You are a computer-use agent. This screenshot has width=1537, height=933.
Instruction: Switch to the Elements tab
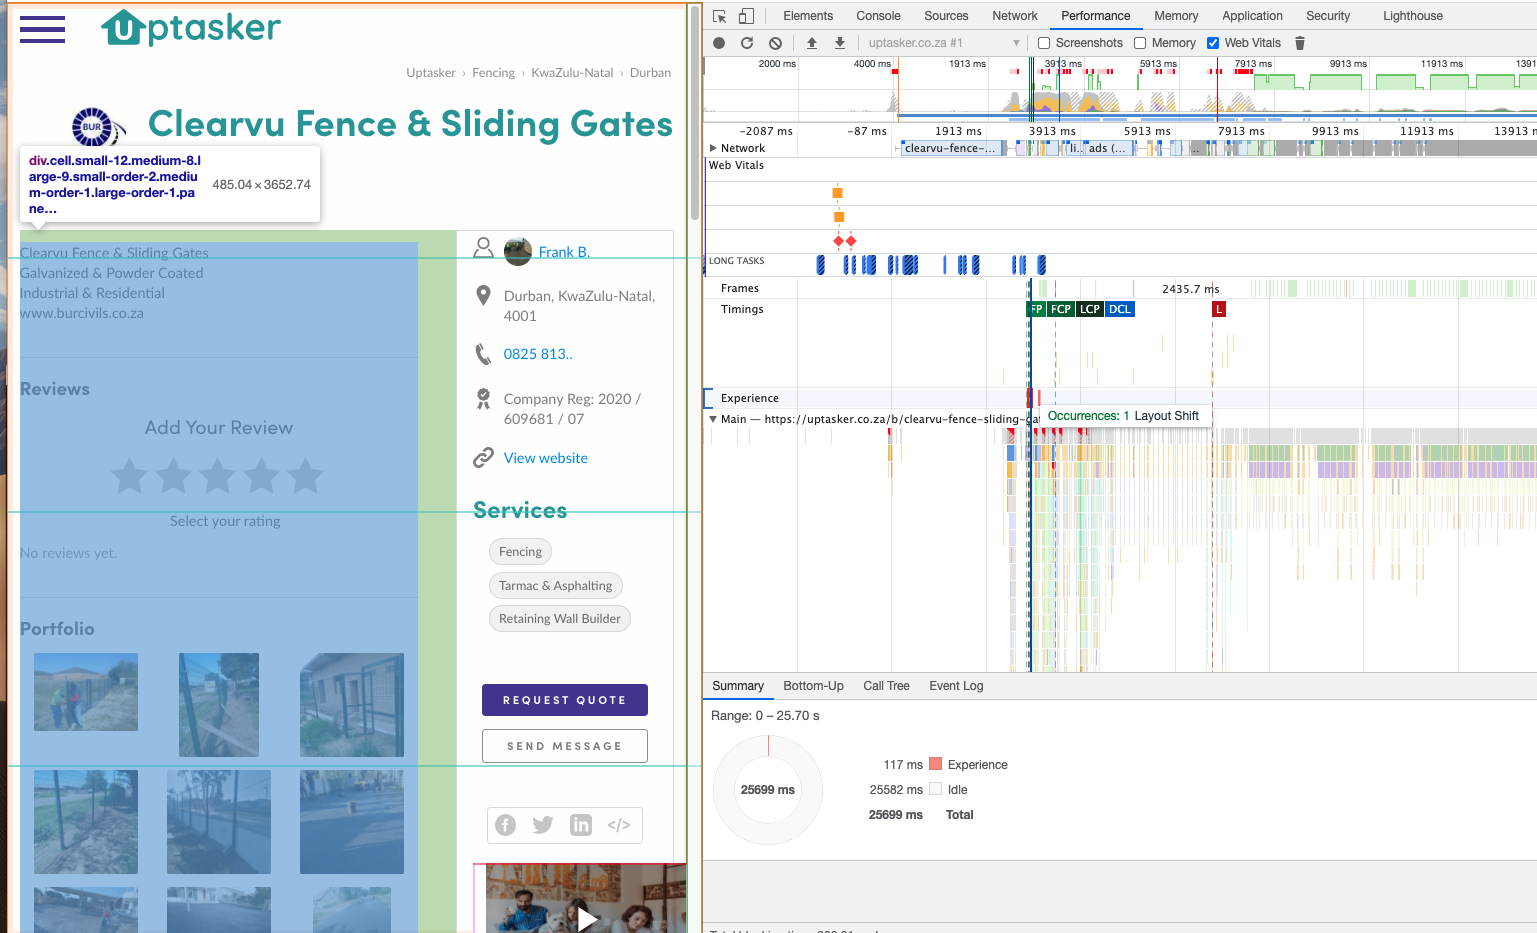(x=808, y=16)
